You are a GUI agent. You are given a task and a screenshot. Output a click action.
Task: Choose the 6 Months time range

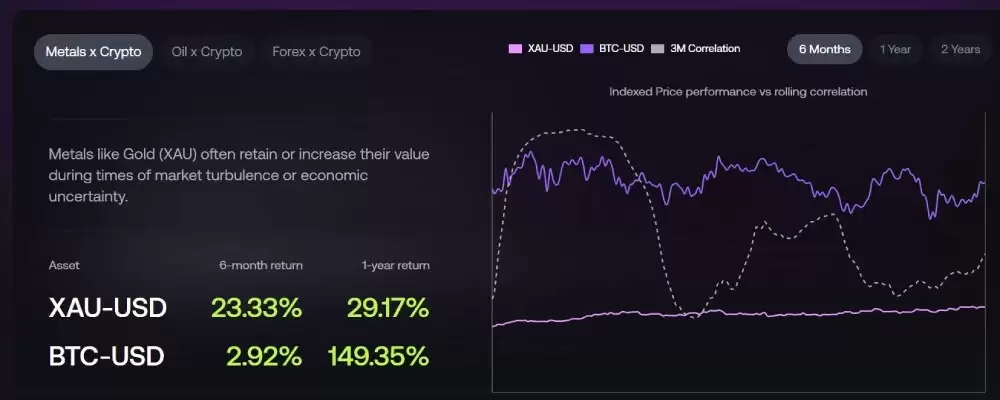(824, 49)
